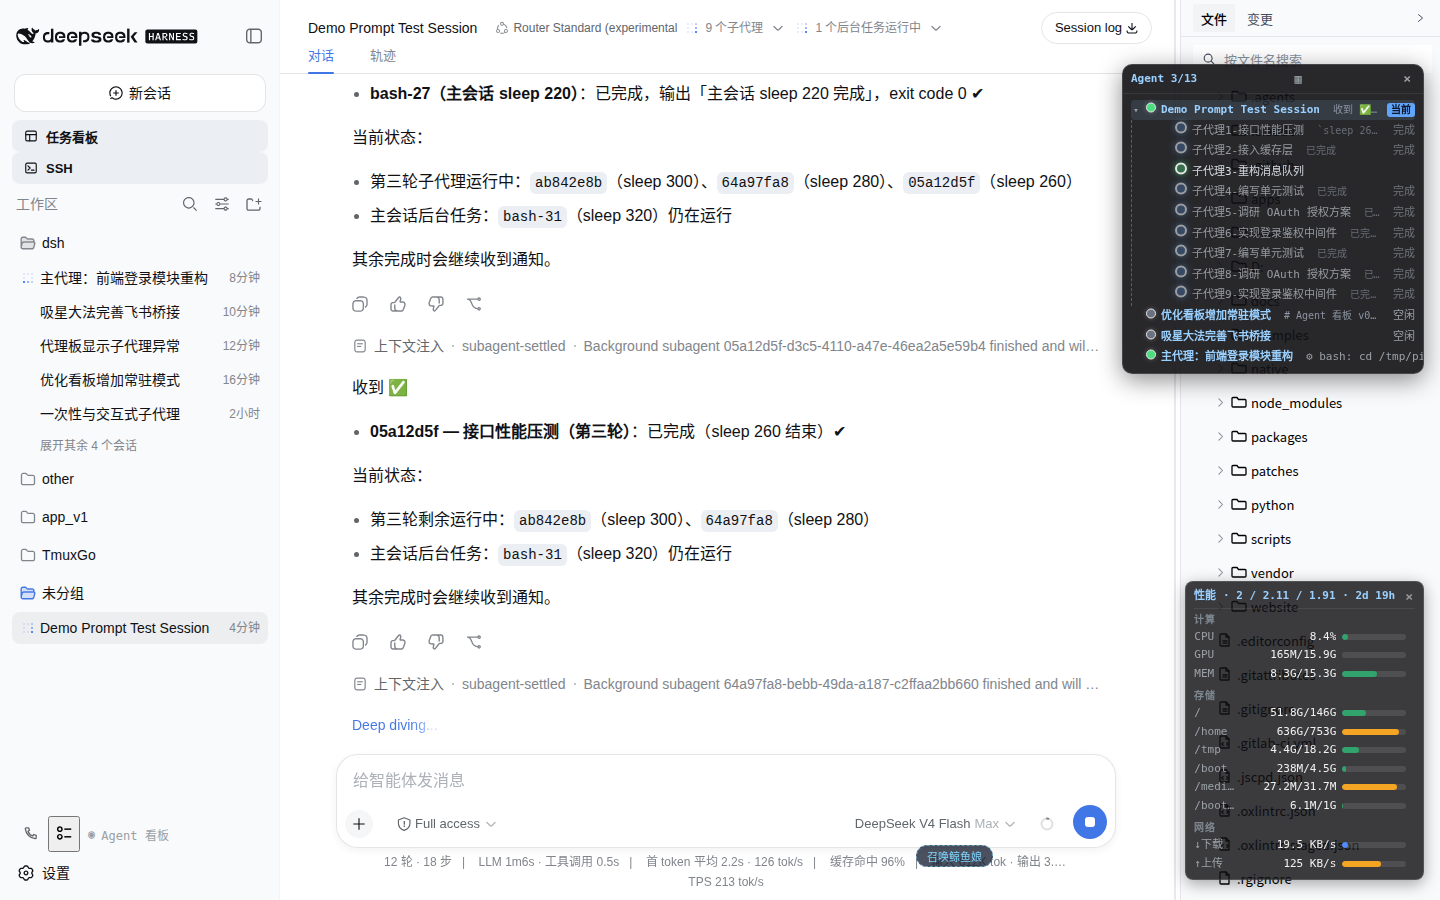Expand the other folder
The height and width of the screenshot is (900, 1440).
[x=140, y=479]
